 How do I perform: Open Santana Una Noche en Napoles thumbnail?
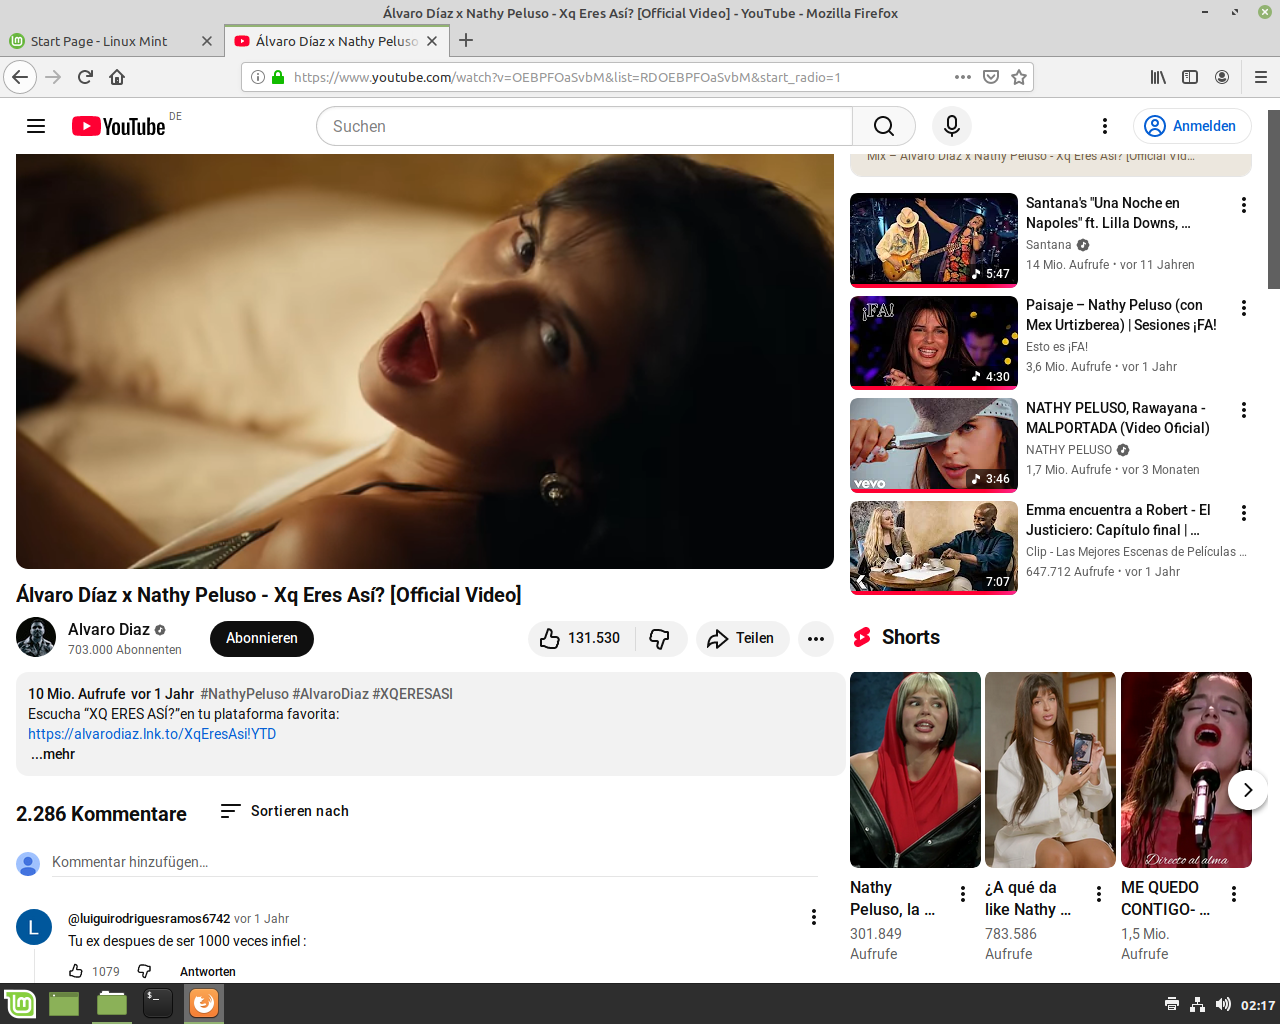(934, 239)
